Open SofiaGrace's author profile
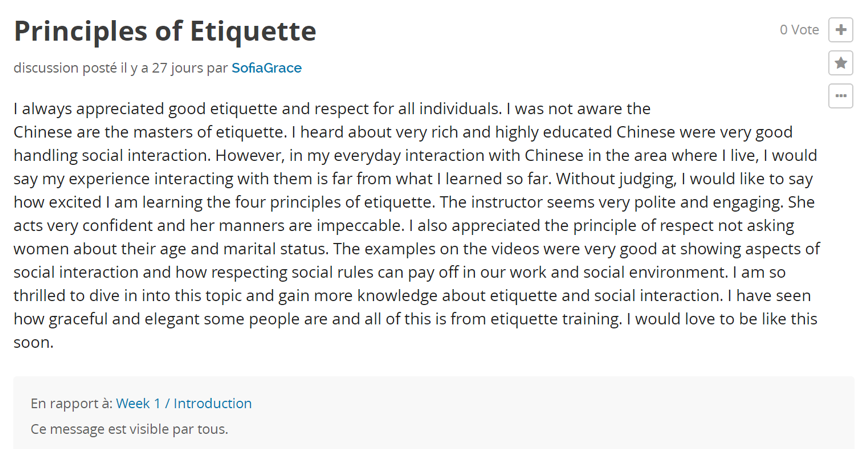The image size is (864, 449). coord(266,68)
